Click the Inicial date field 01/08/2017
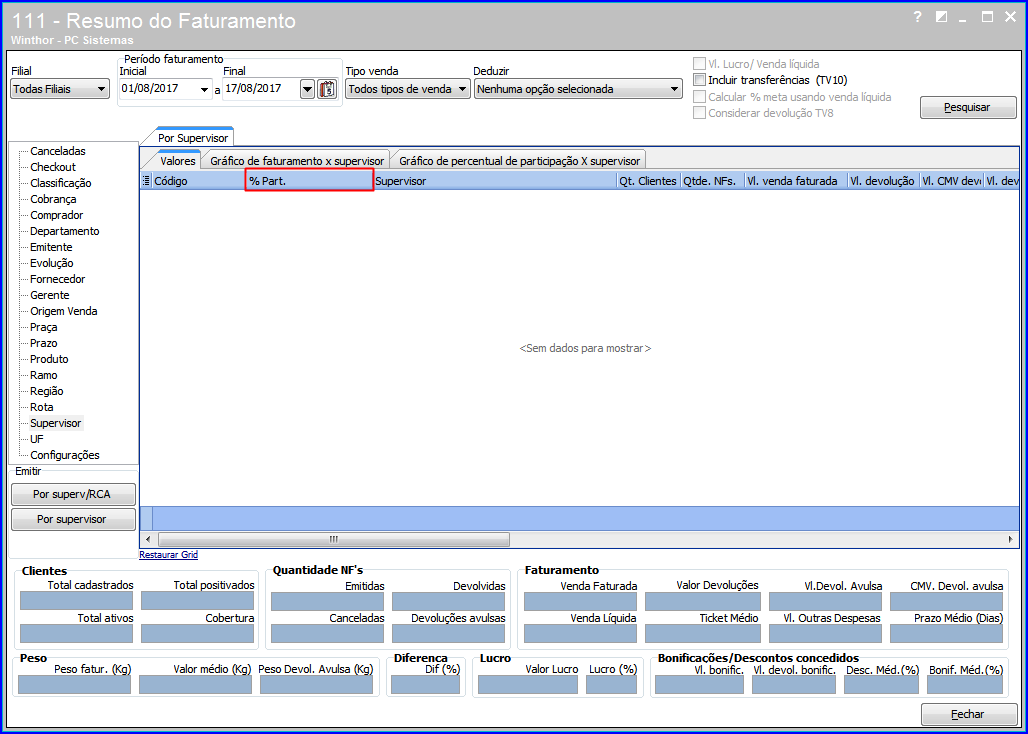 click(x=159, y=89)
